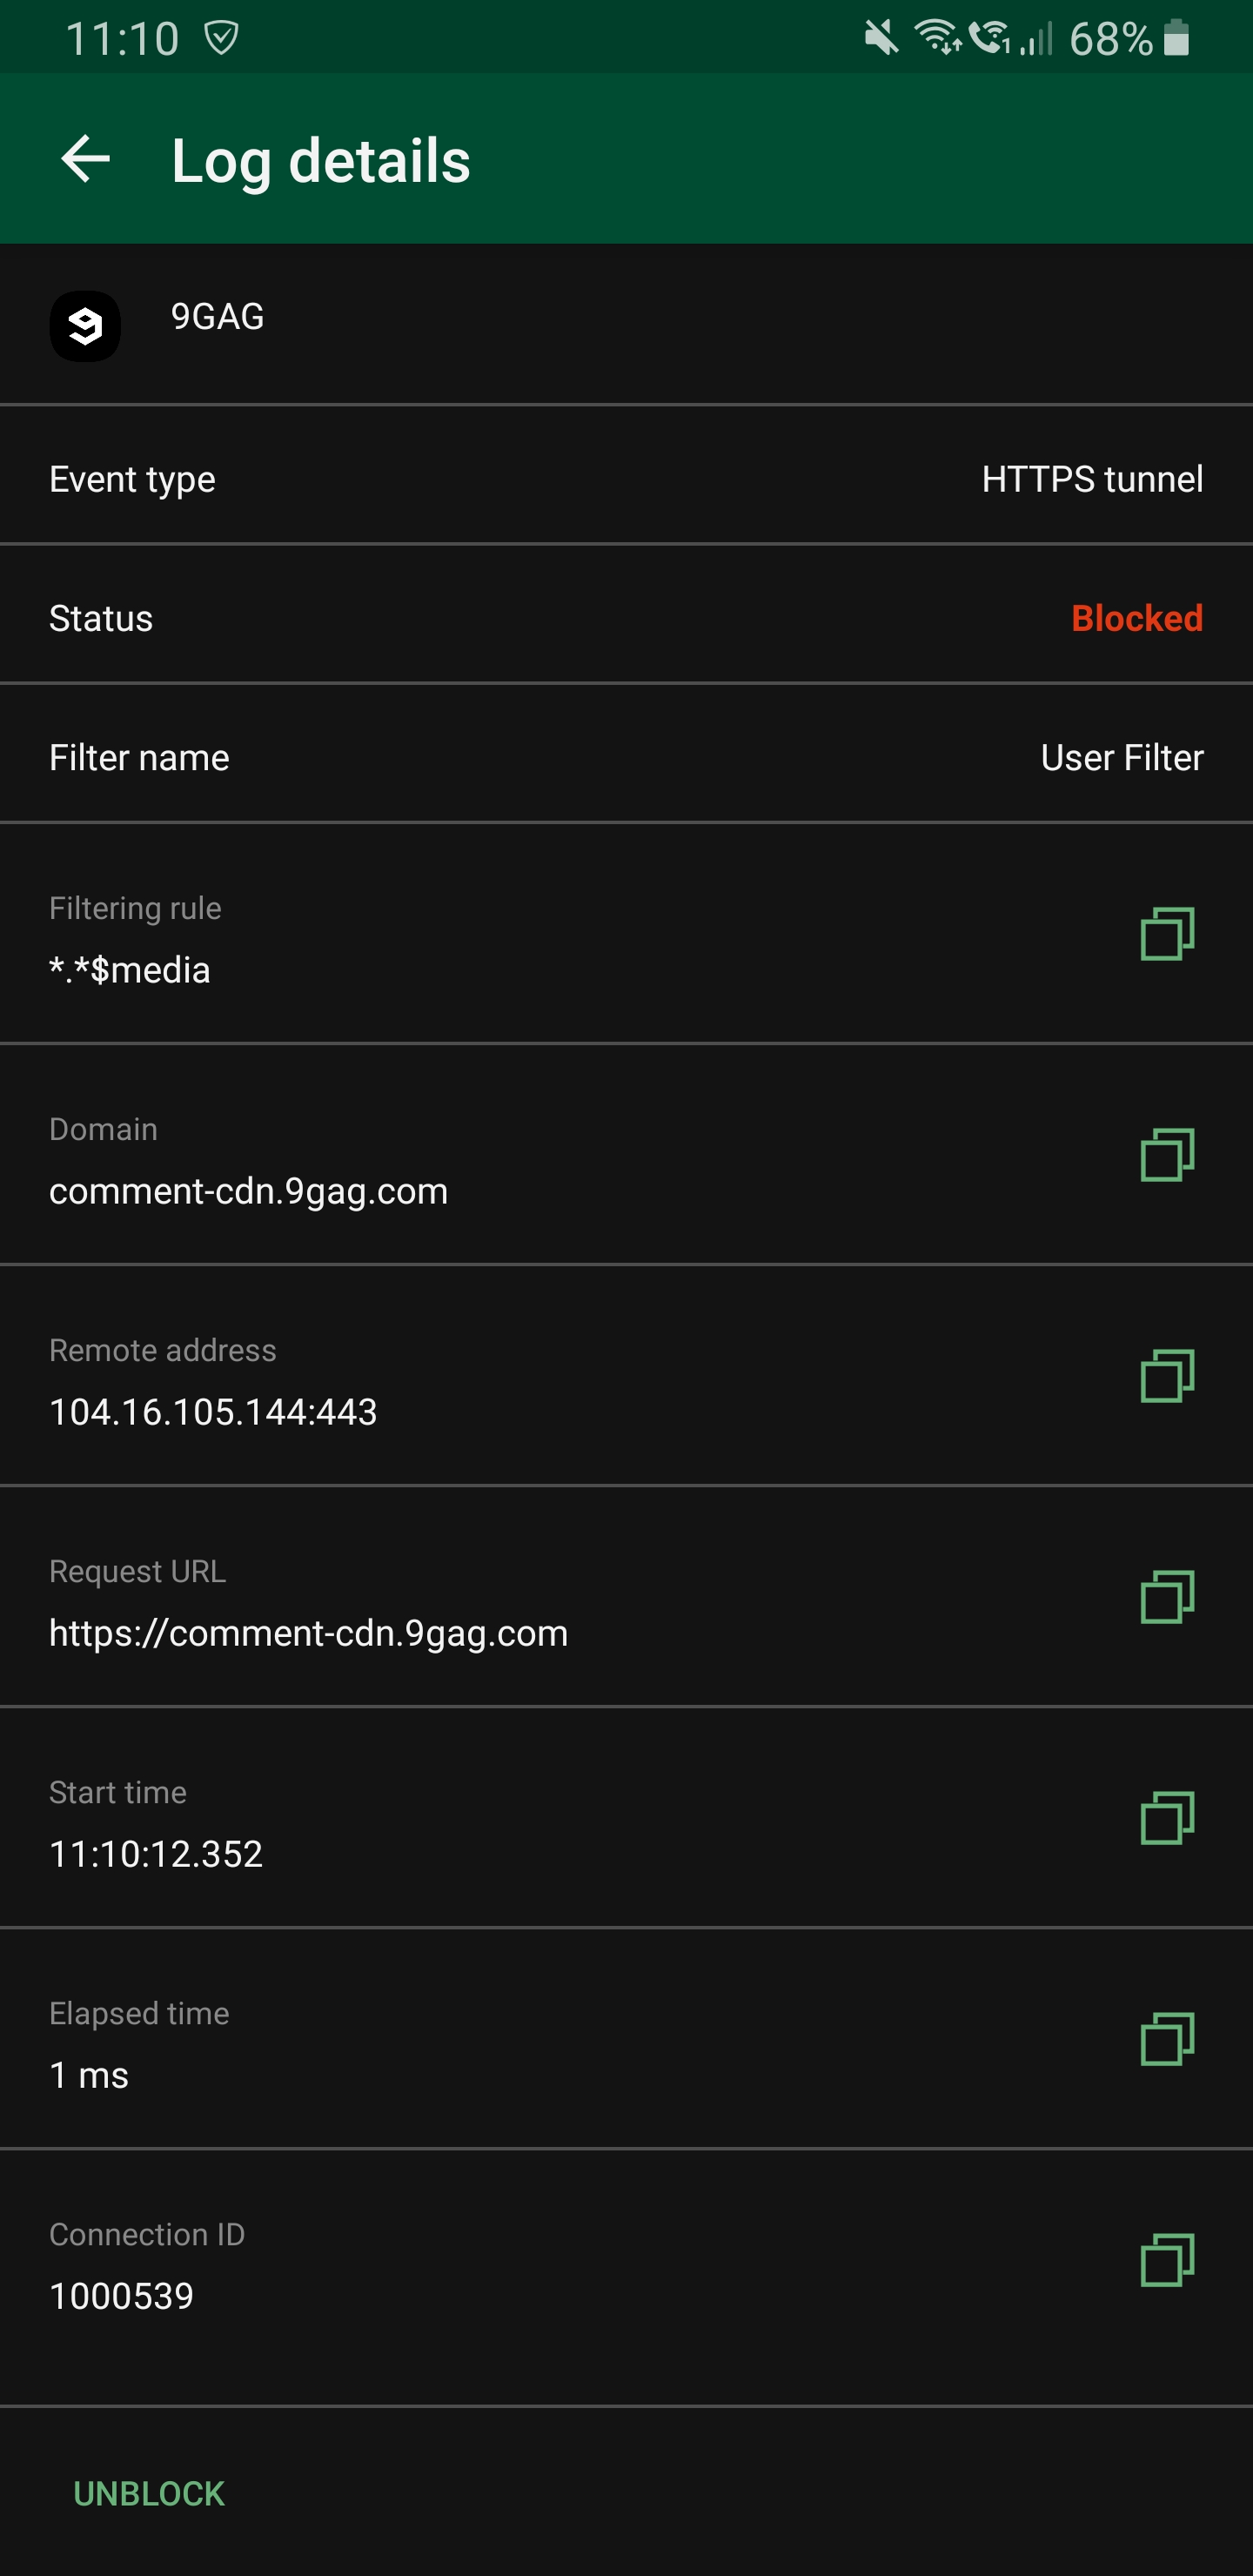Select the Connection ID value 1000539

coord(122,2296)
